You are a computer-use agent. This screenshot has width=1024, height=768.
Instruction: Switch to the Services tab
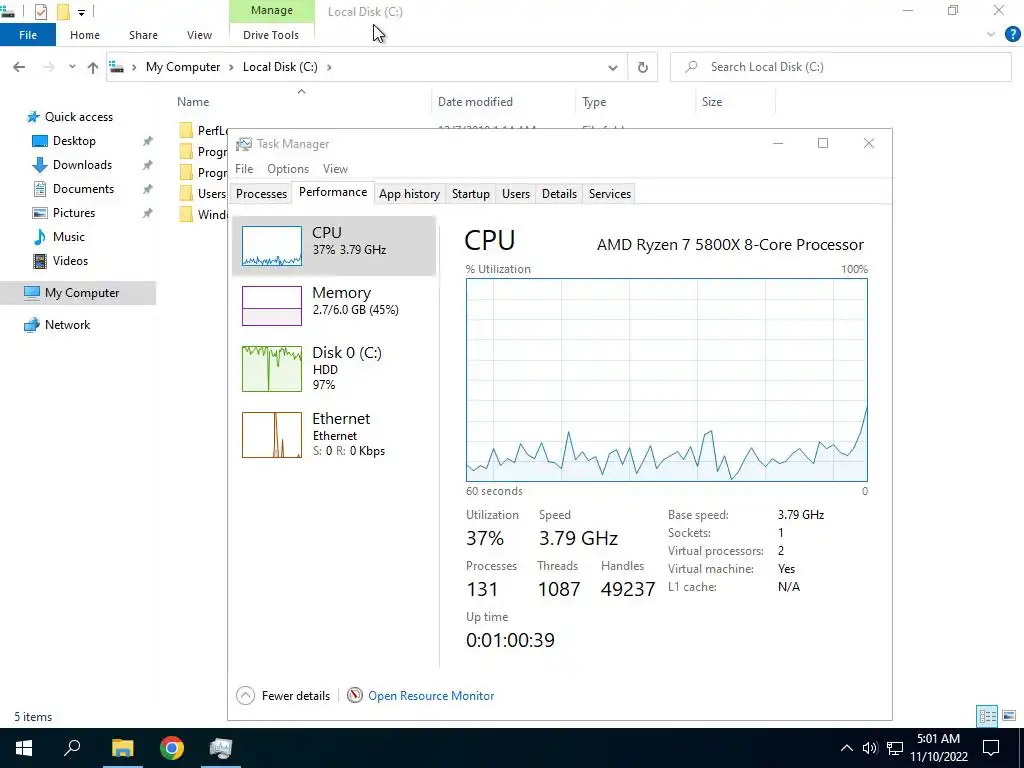pos(610,194)
